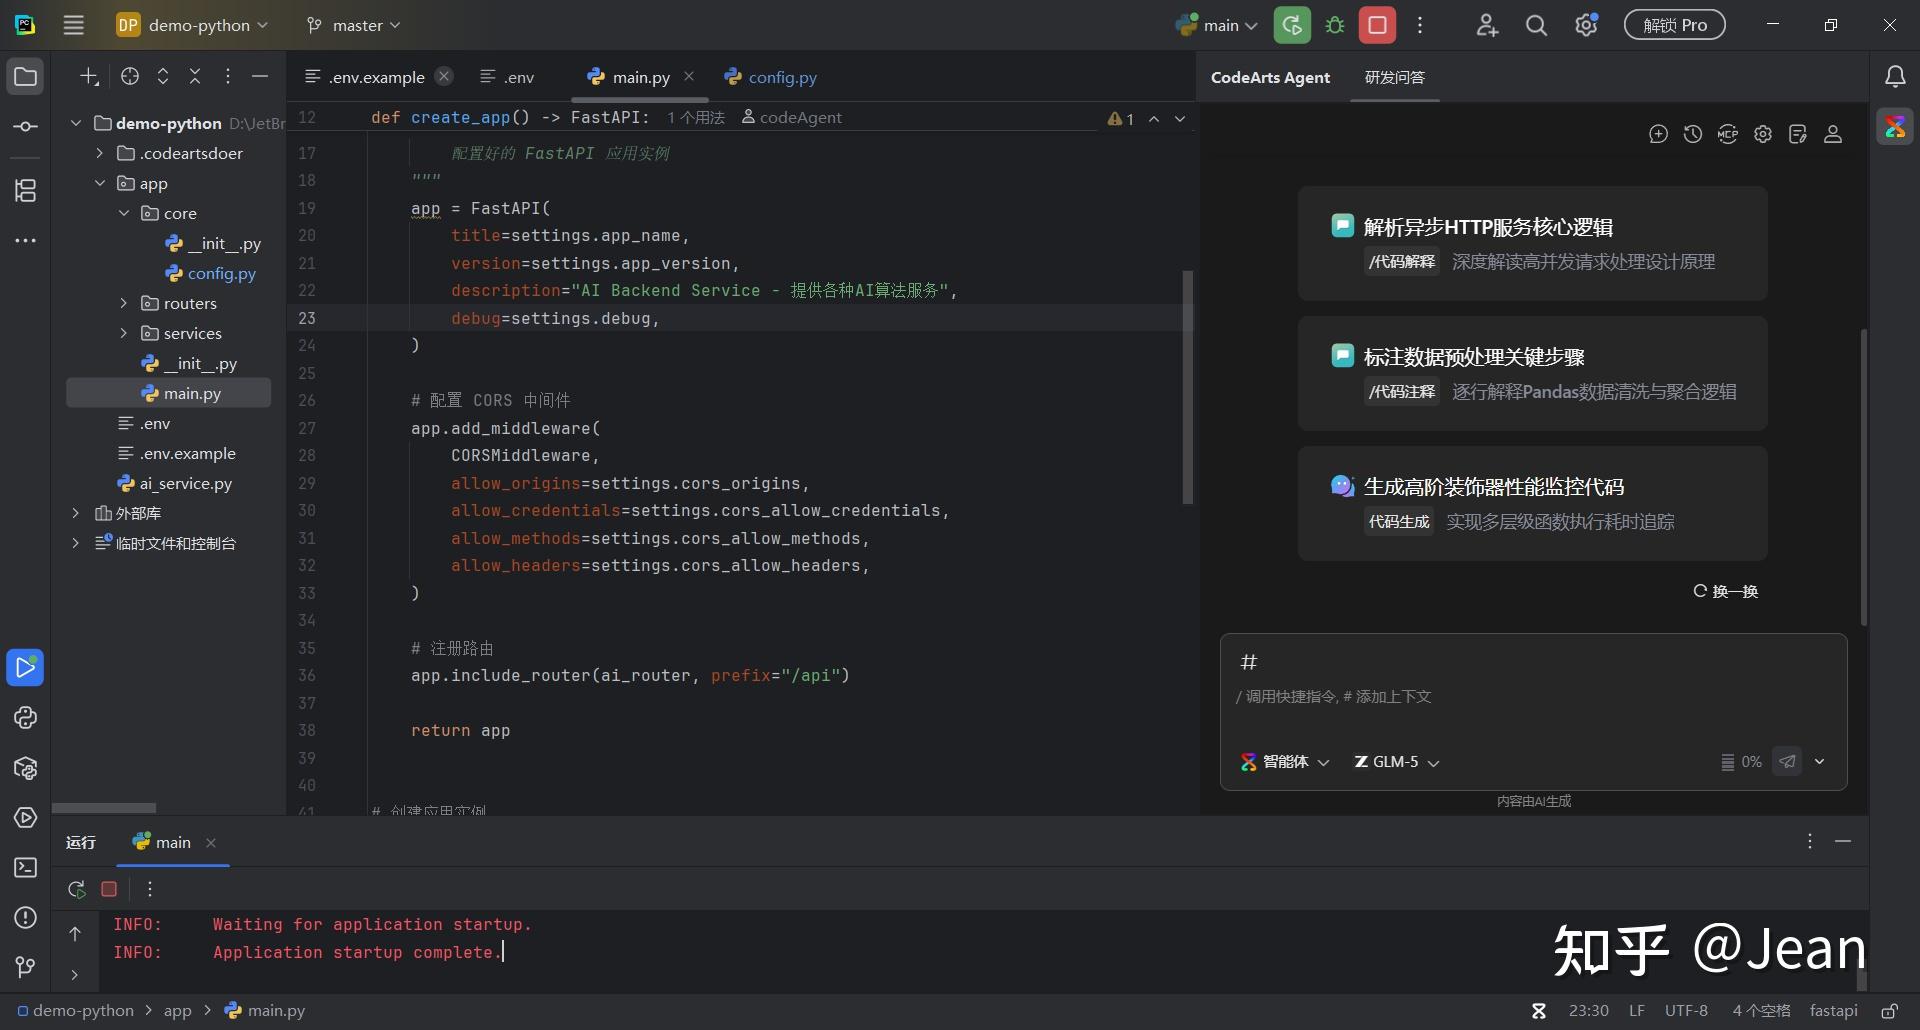
Task: Click the editor vertical scrollbar
Action: coord(1188,387)
